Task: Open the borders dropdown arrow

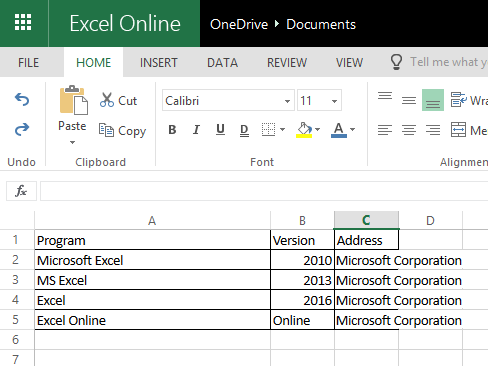Action: tap(282, 129)
